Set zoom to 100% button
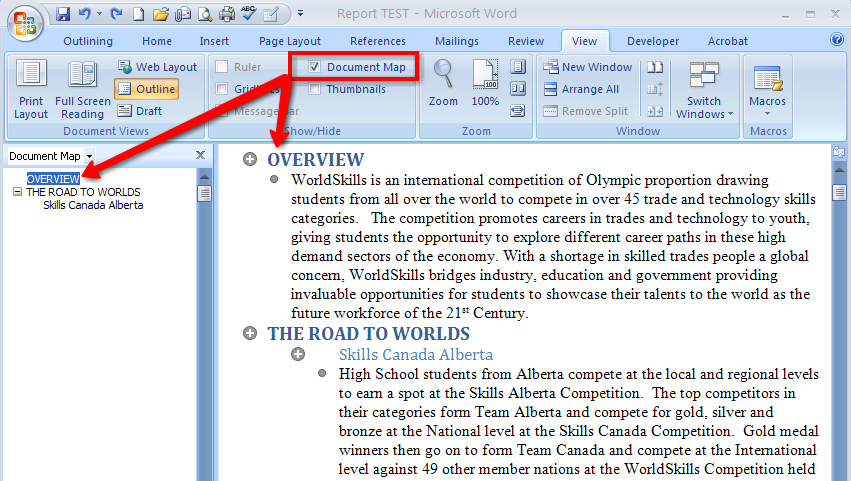Viewport: 851px width, 481px height. pyautogui.click(x=485, y=83)
